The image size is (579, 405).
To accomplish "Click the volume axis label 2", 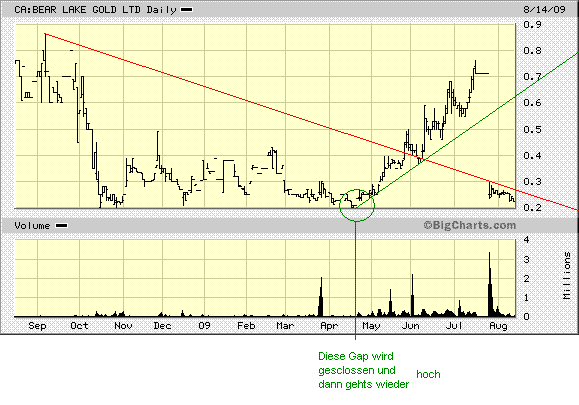I will (x=527, y=278).
